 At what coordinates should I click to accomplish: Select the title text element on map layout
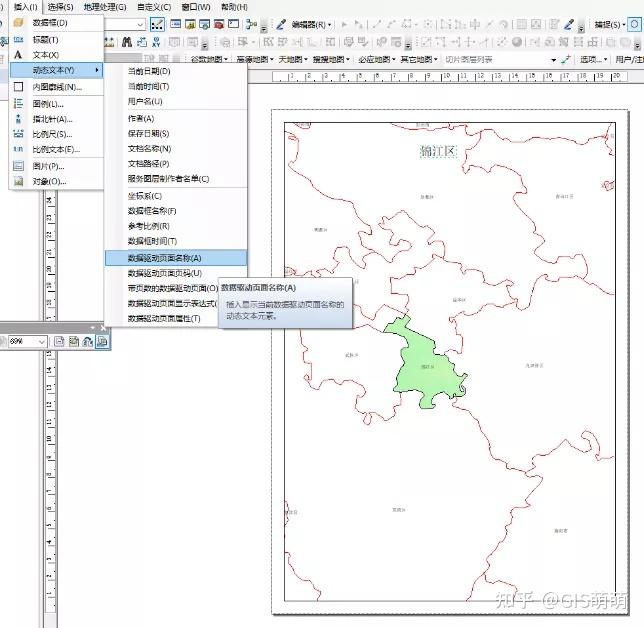coord(438,151)
